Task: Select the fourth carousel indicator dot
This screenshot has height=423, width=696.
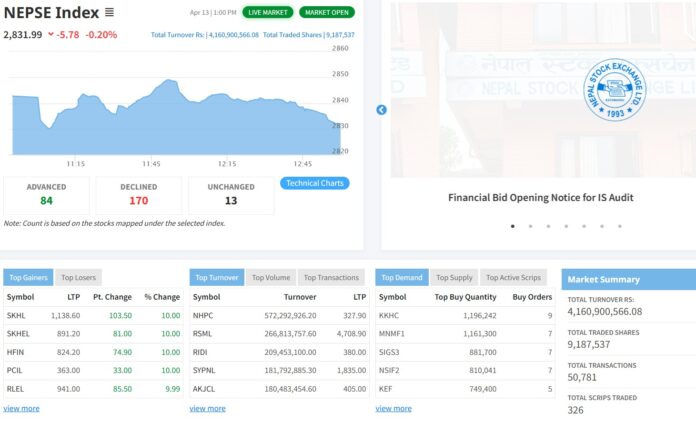Action: pyautogui.click(x=566, y=226)
